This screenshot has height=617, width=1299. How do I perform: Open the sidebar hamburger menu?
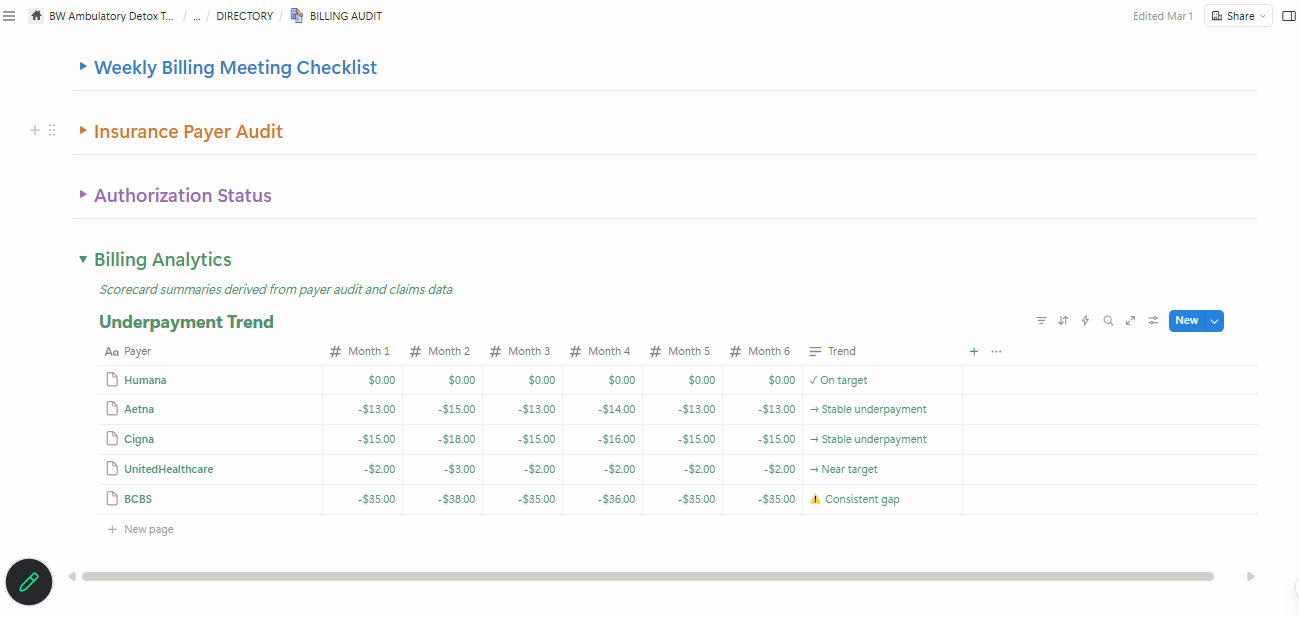[9, 15]
